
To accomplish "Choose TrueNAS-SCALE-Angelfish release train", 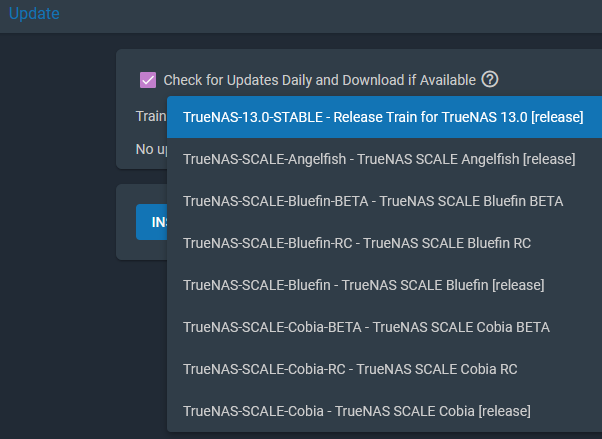I will pos(384,159).
